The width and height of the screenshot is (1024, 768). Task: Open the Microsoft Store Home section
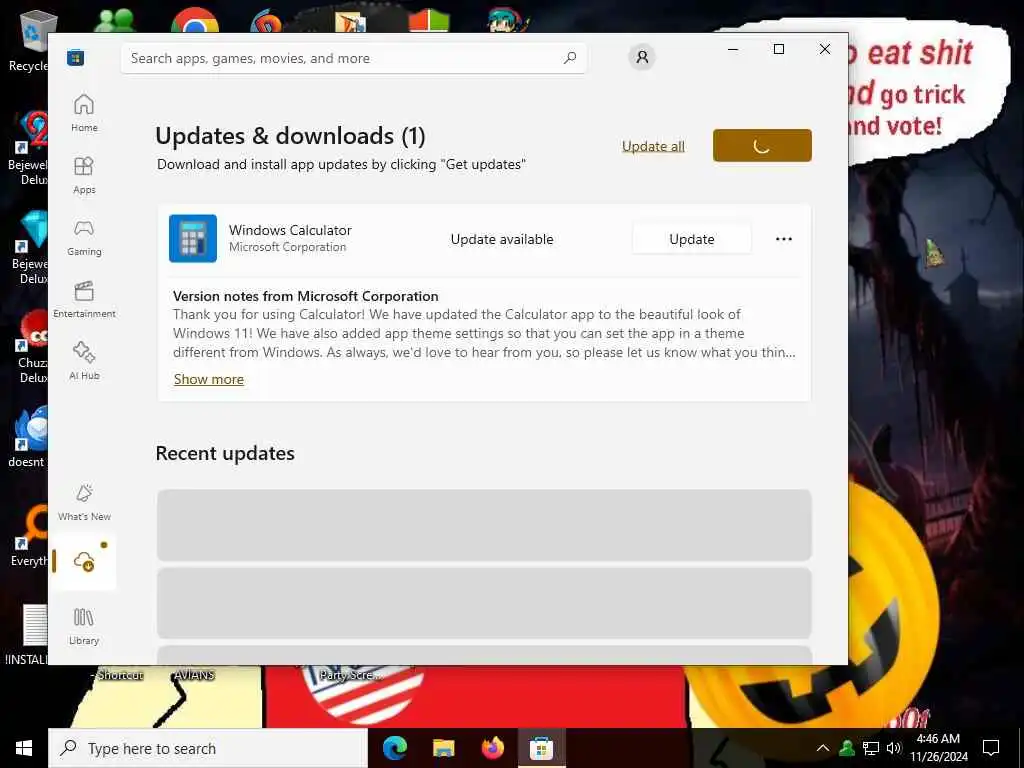(84, 113)
